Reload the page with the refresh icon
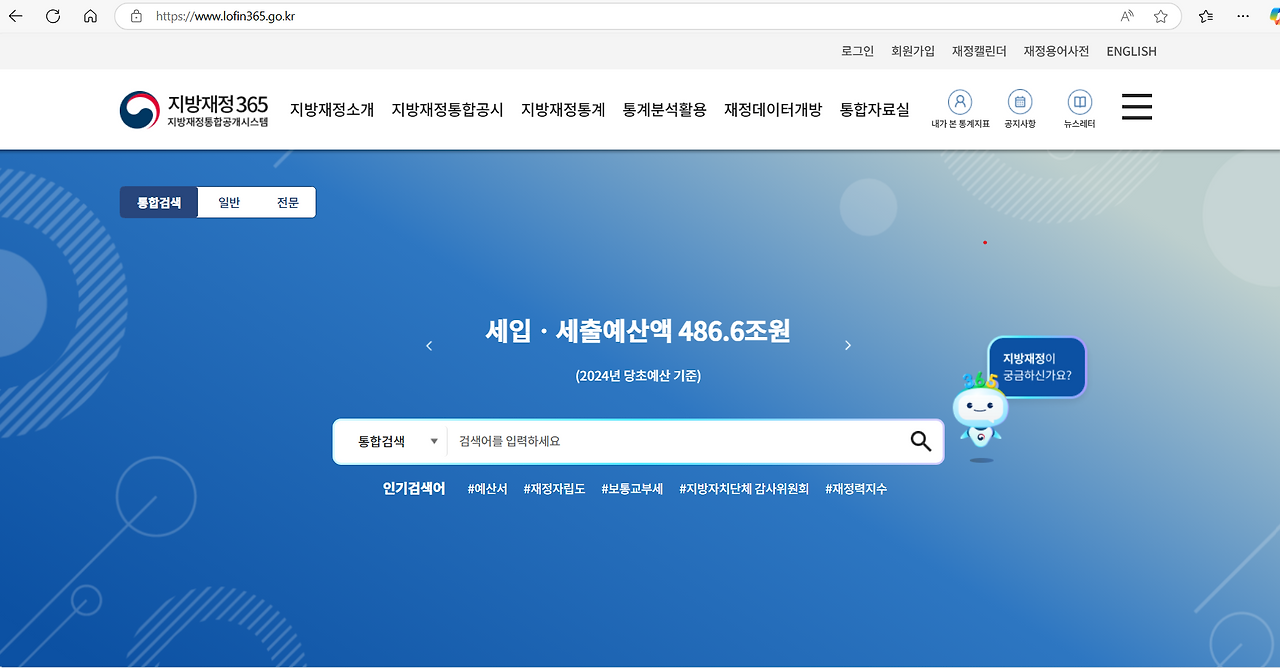The image size is (1280, 668). [53, 16]
